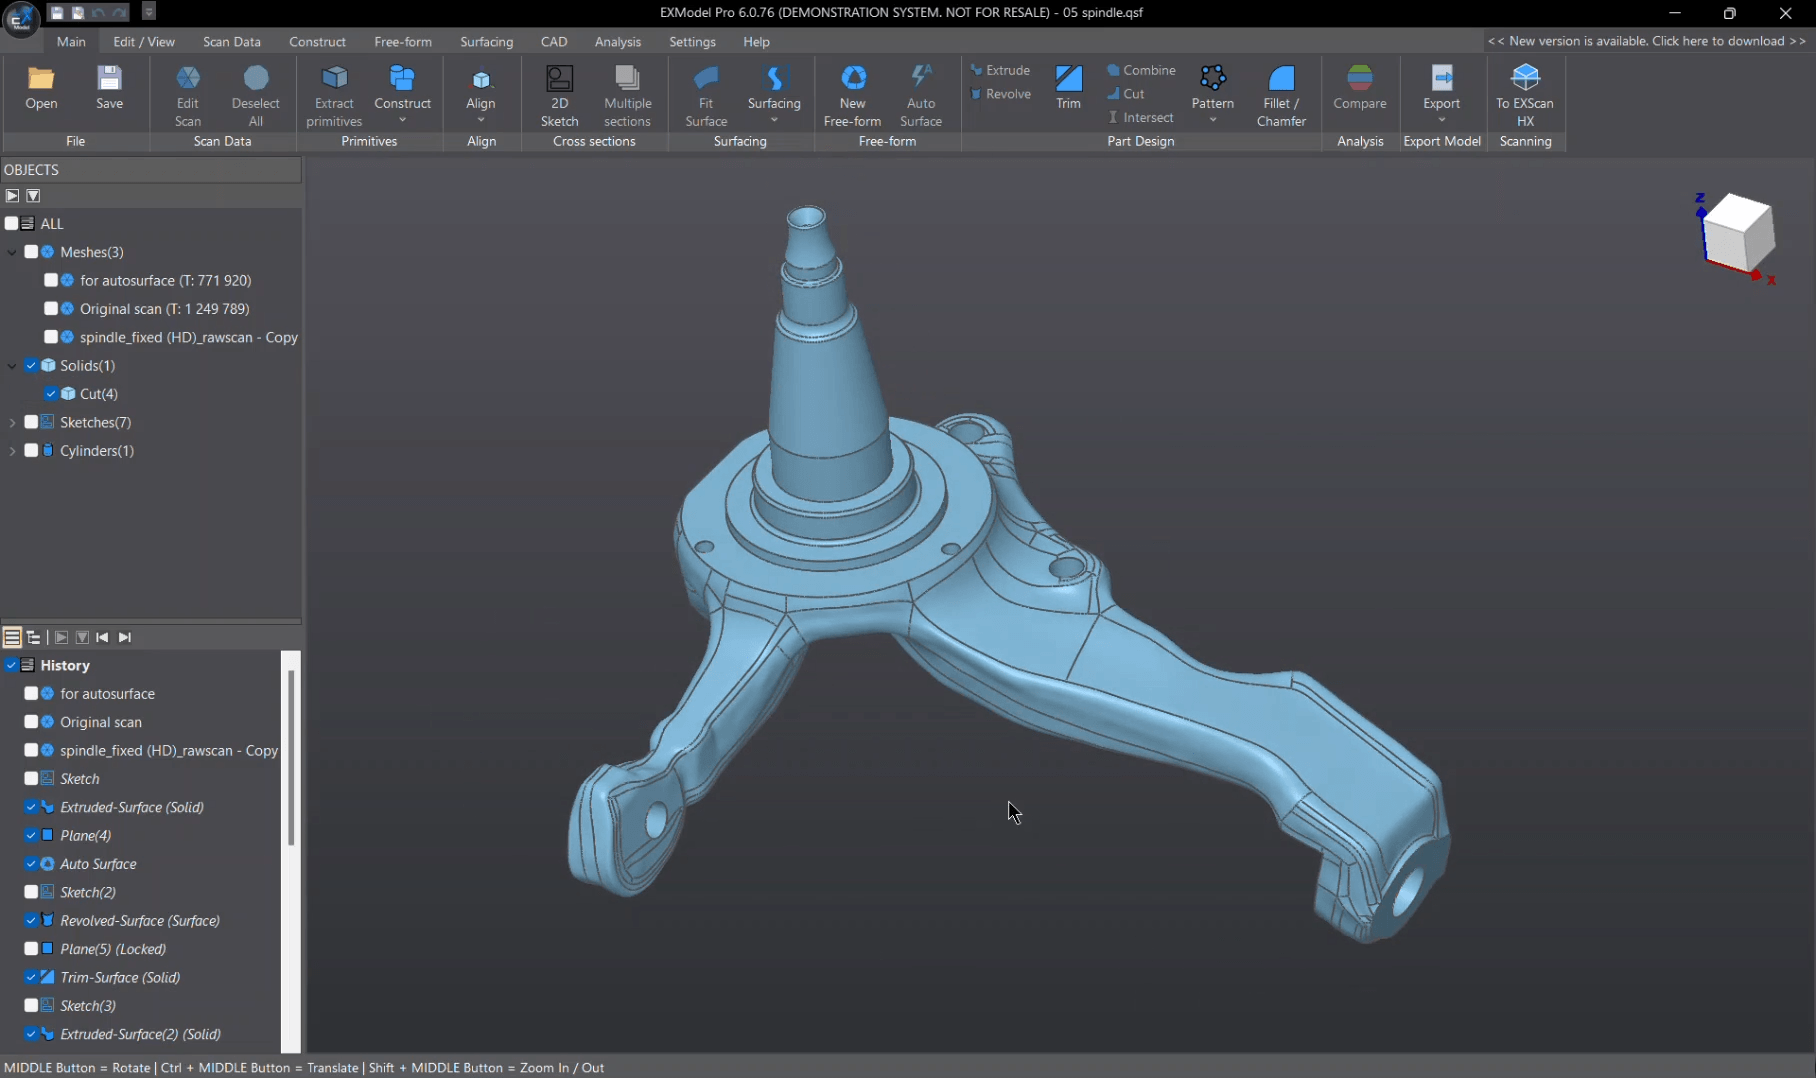Launch the Compare analysis tool
Image resolution: width=1816 pixels, height=1078 pixels.
[1360, 88]
